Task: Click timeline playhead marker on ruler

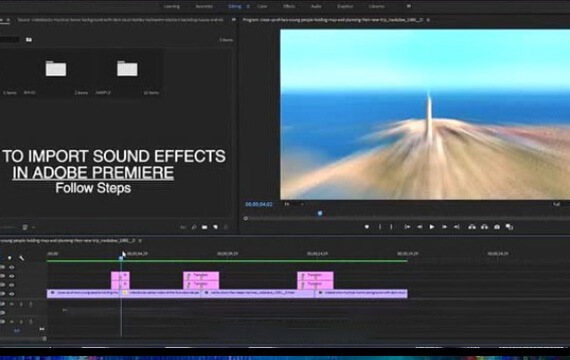Action: pyautogui.click(x=121, y=258)
